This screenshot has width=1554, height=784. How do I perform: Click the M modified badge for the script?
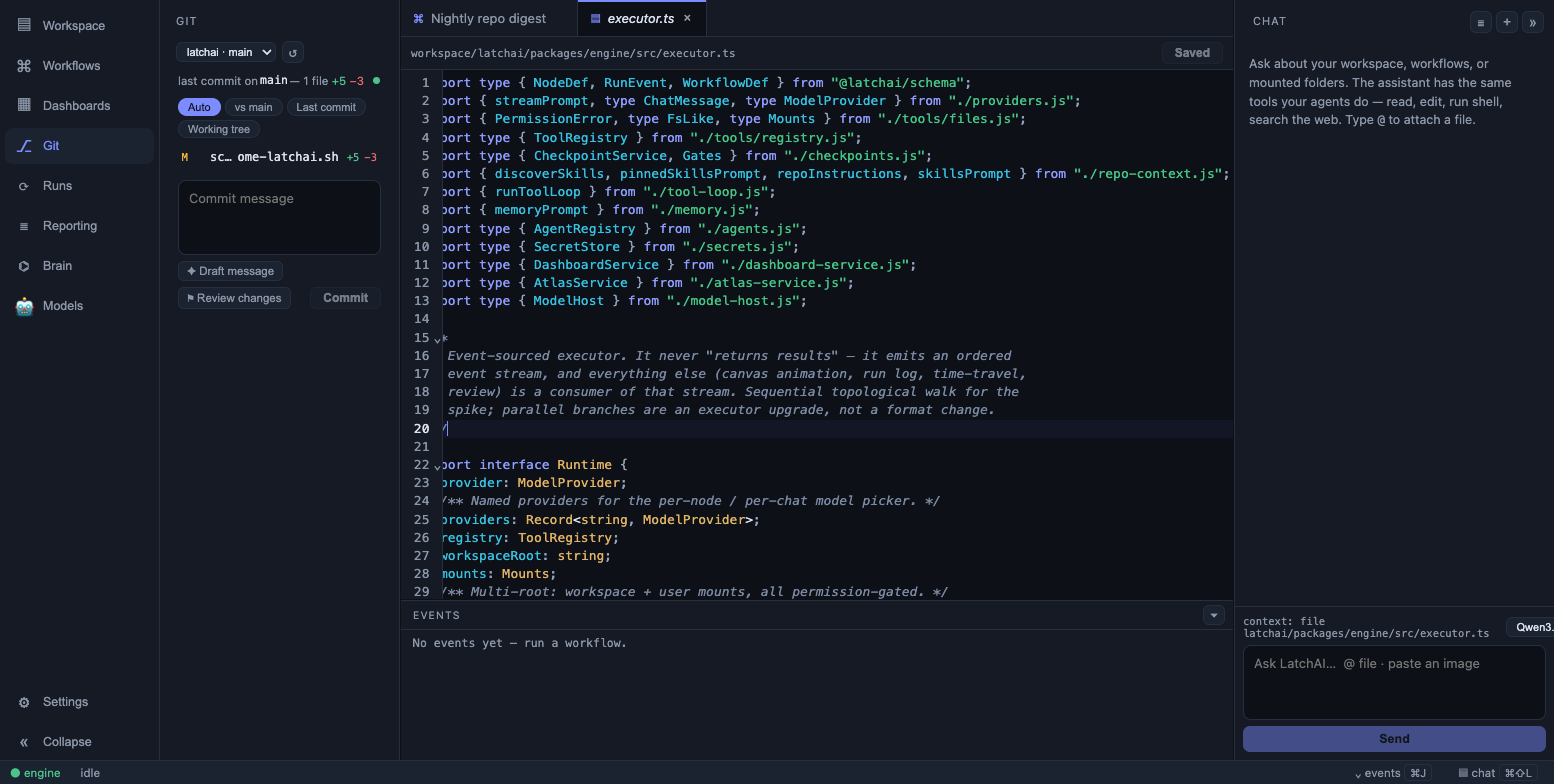tap(185, 157)
